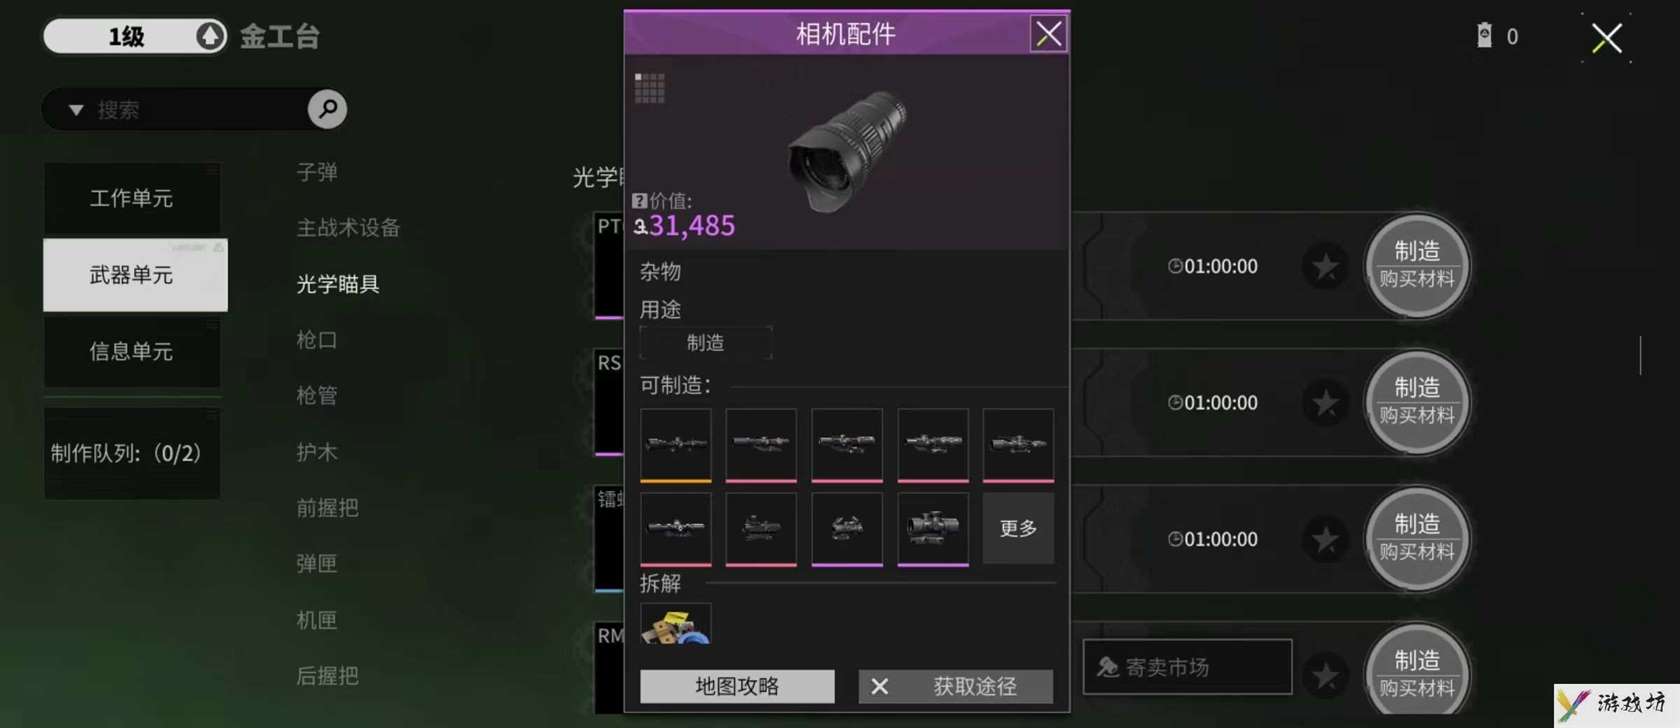Toggle the star on the second recipe

[1325, 403]
